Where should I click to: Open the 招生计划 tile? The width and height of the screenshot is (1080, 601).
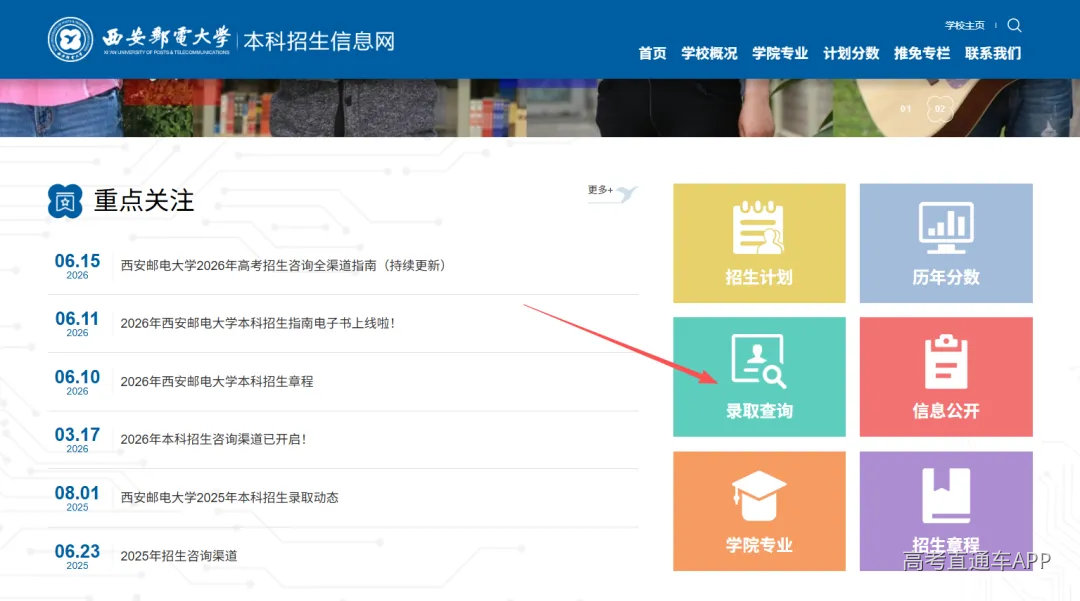(759, 243)
